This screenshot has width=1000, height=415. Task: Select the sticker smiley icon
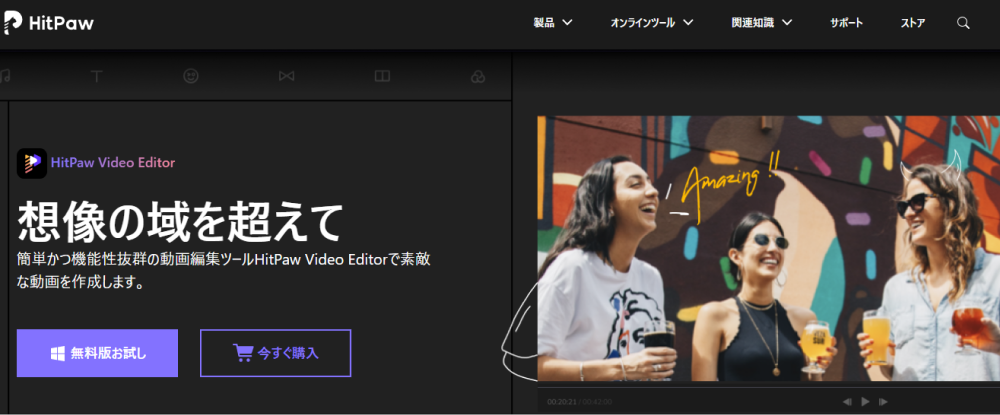coord(191,76)
